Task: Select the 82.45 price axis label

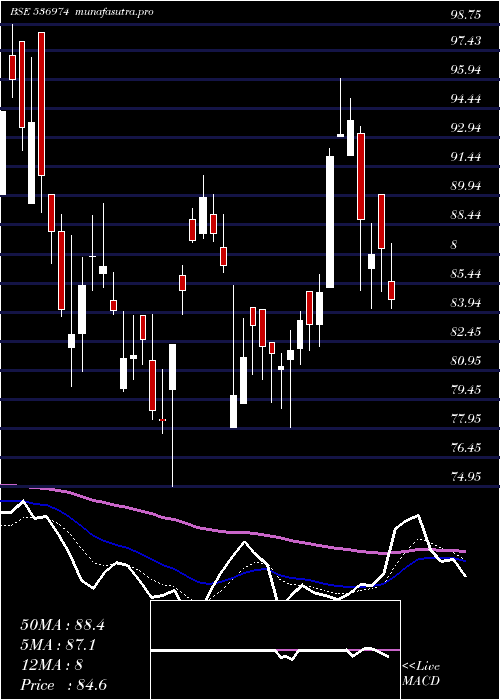Action: (x=466, y=332)
